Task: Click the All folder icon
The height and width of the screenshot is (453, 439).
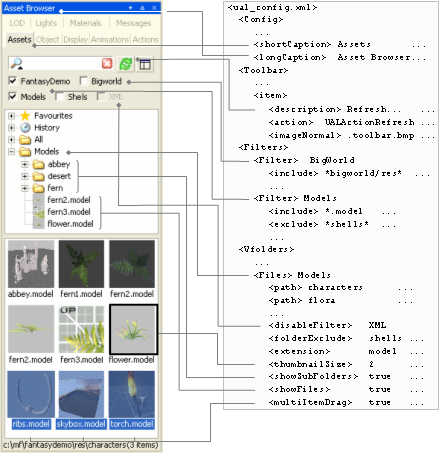Action: coord(25,140)
